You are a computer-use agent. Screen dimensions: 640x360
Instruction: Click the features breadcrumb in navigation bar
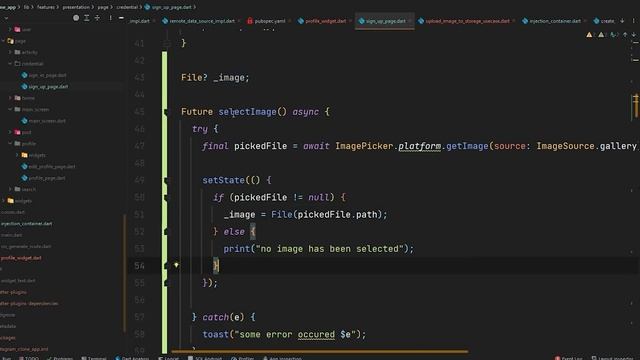pyautogui.click(x=46, y=7)
